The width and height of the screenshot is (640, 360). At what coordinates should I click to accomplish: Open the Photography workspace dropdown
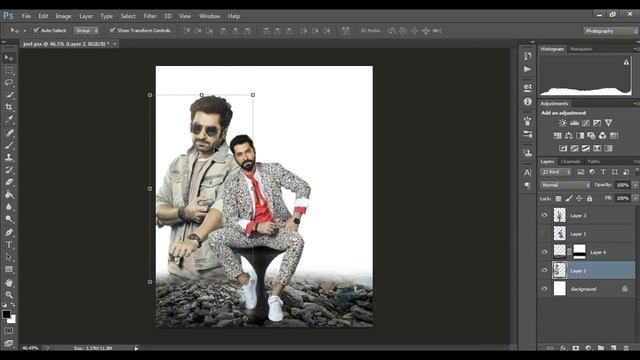[x=610, y=31]
